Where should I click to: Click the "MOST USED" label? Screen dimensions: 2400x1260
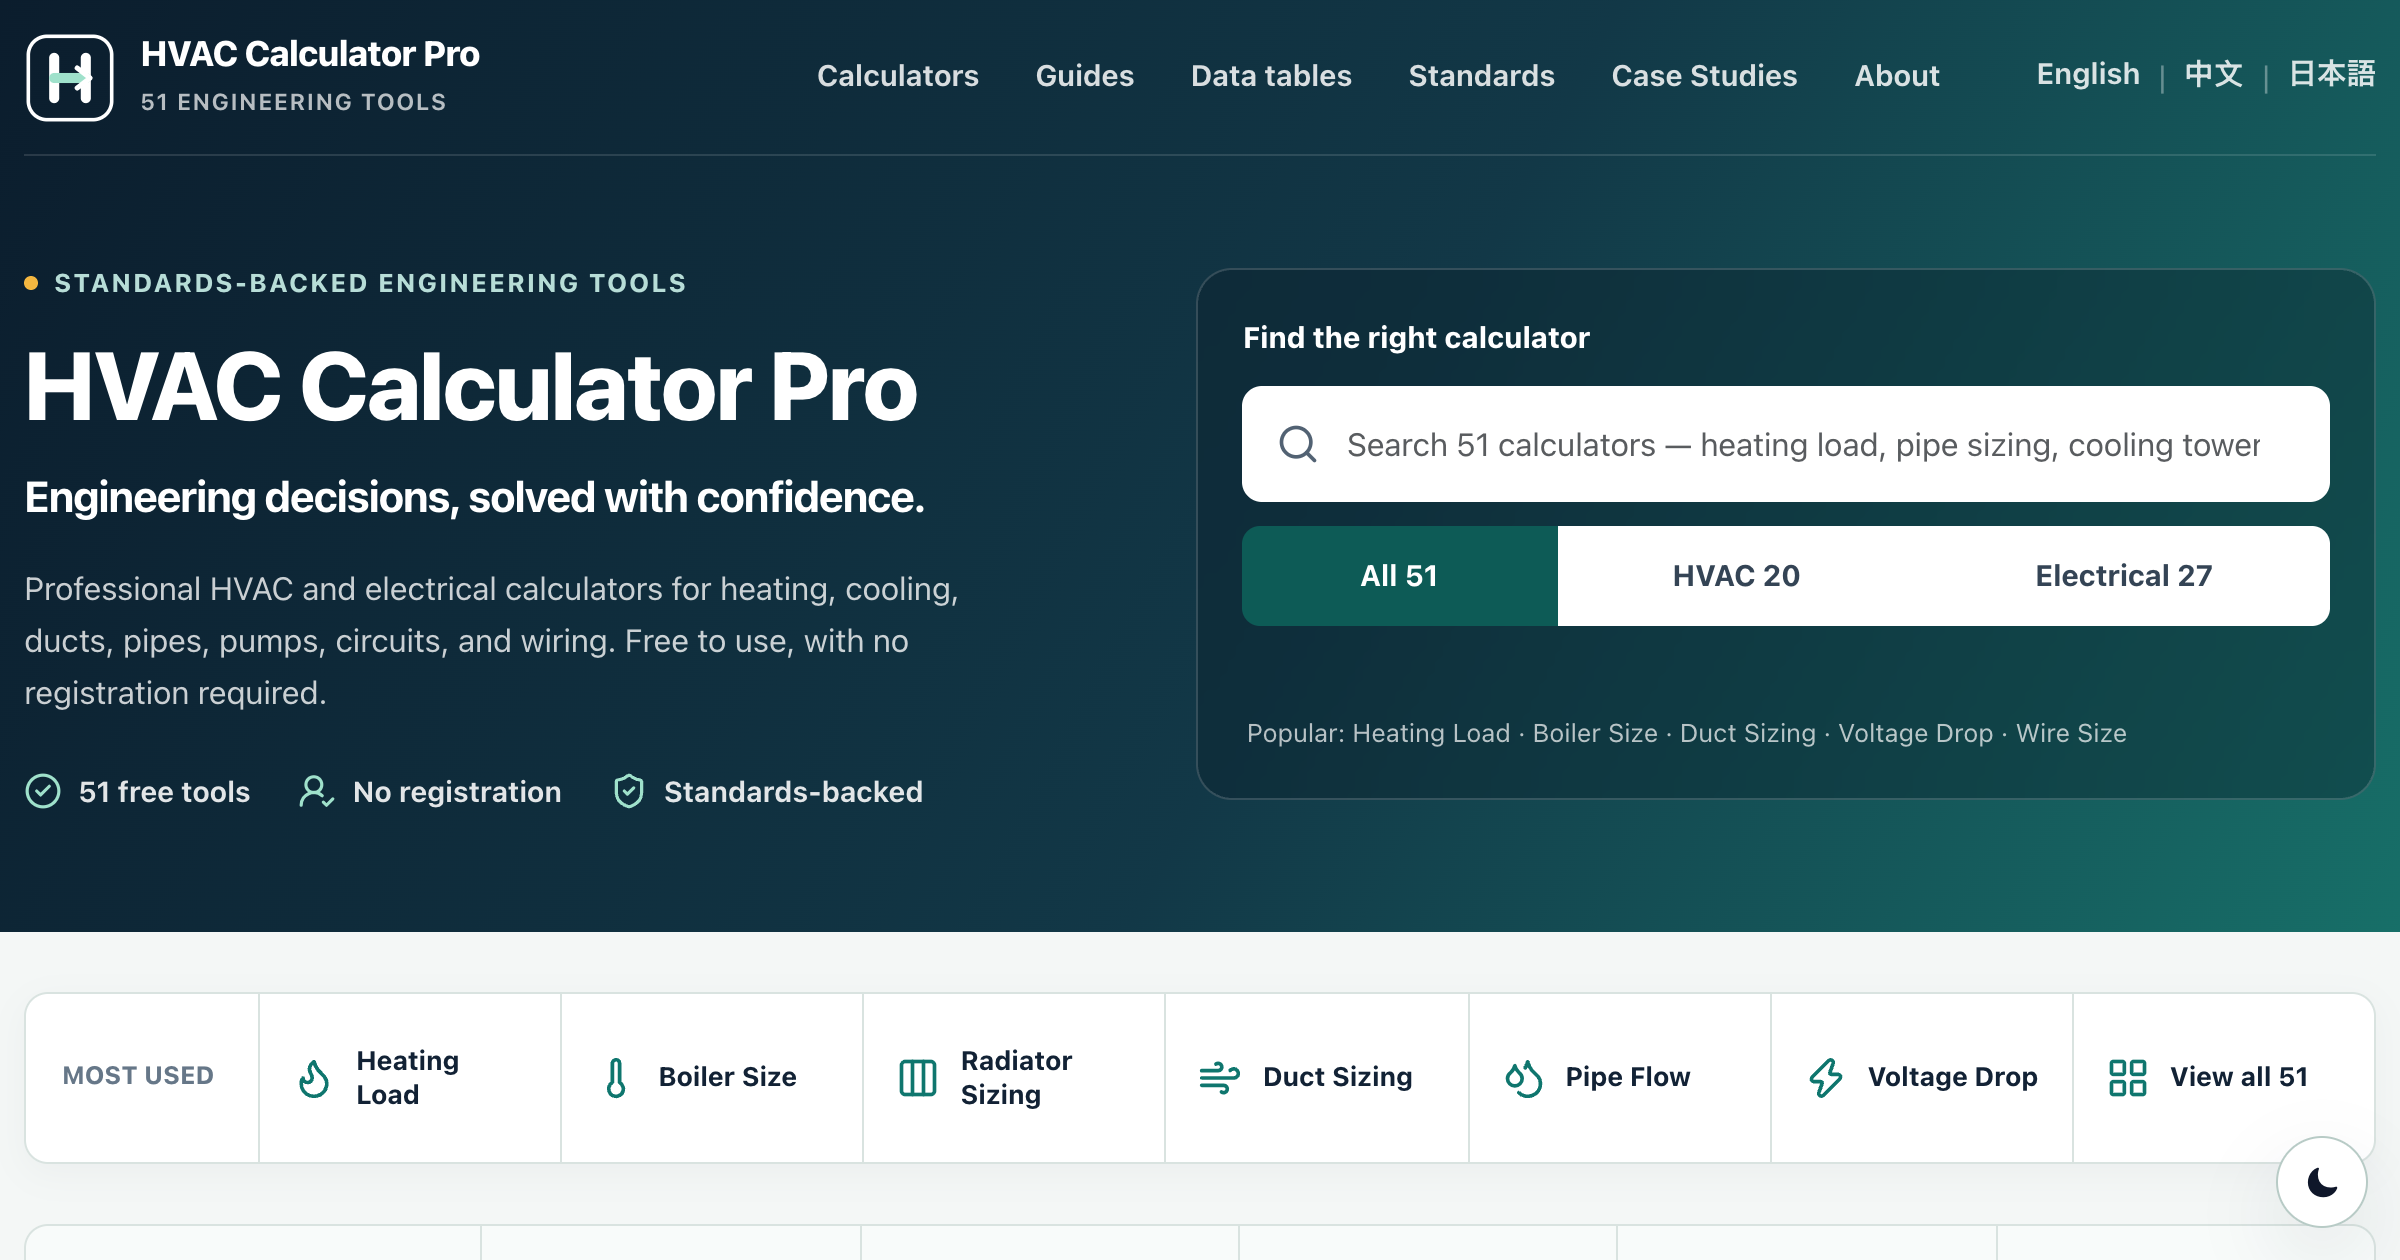pyautogui.click(x=138, y=1076)
